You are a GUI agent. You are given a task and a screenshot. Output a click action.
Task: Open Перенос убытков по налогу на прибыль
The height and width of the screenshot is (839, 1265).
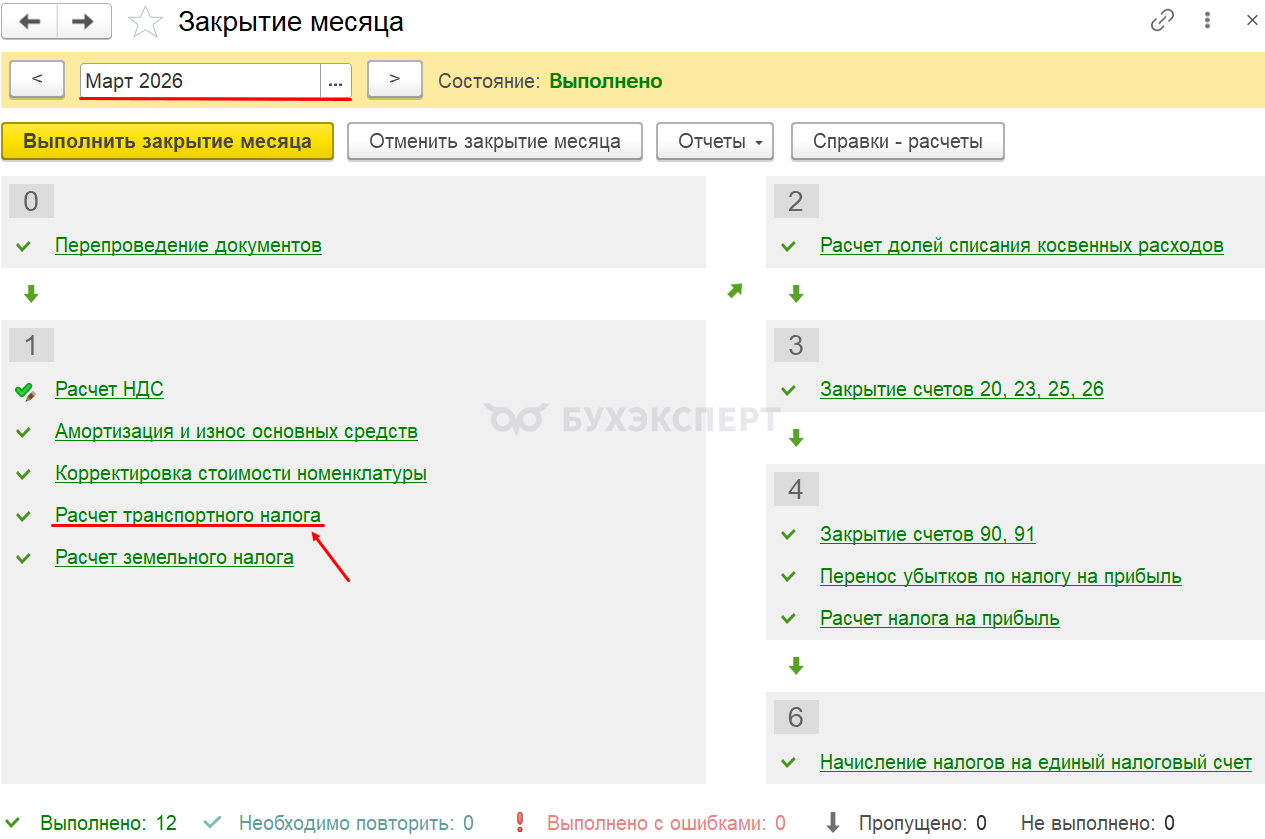click(1001, 577)
